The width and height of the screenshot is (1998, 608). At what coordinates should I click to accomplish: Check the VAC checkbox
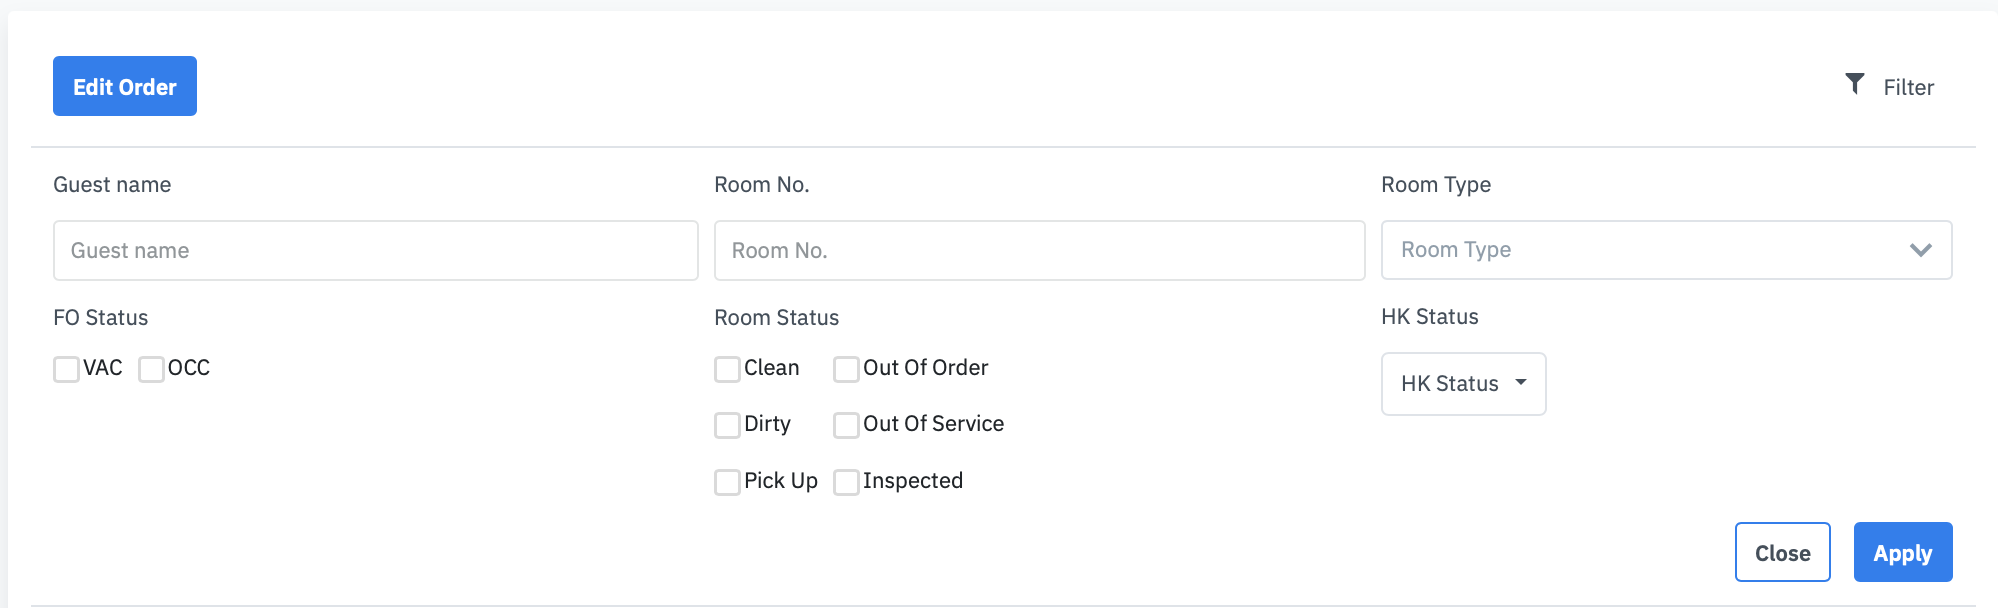66,369
